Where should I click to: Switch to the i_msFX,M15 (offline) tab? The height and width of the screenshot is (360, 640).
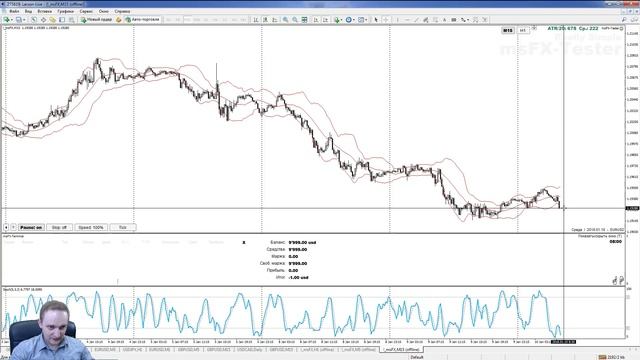402,350
